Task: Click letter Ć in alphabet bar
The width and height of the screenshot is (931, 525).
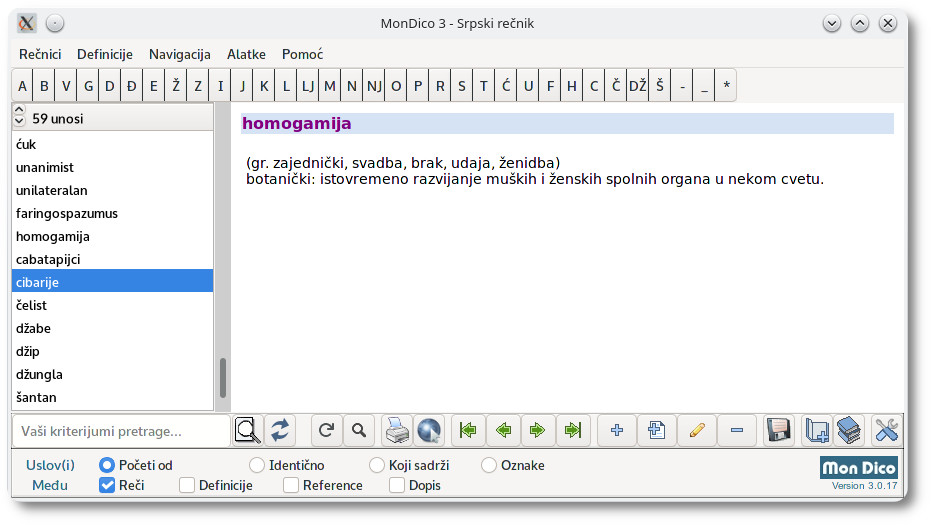Action: click(505, 86)
